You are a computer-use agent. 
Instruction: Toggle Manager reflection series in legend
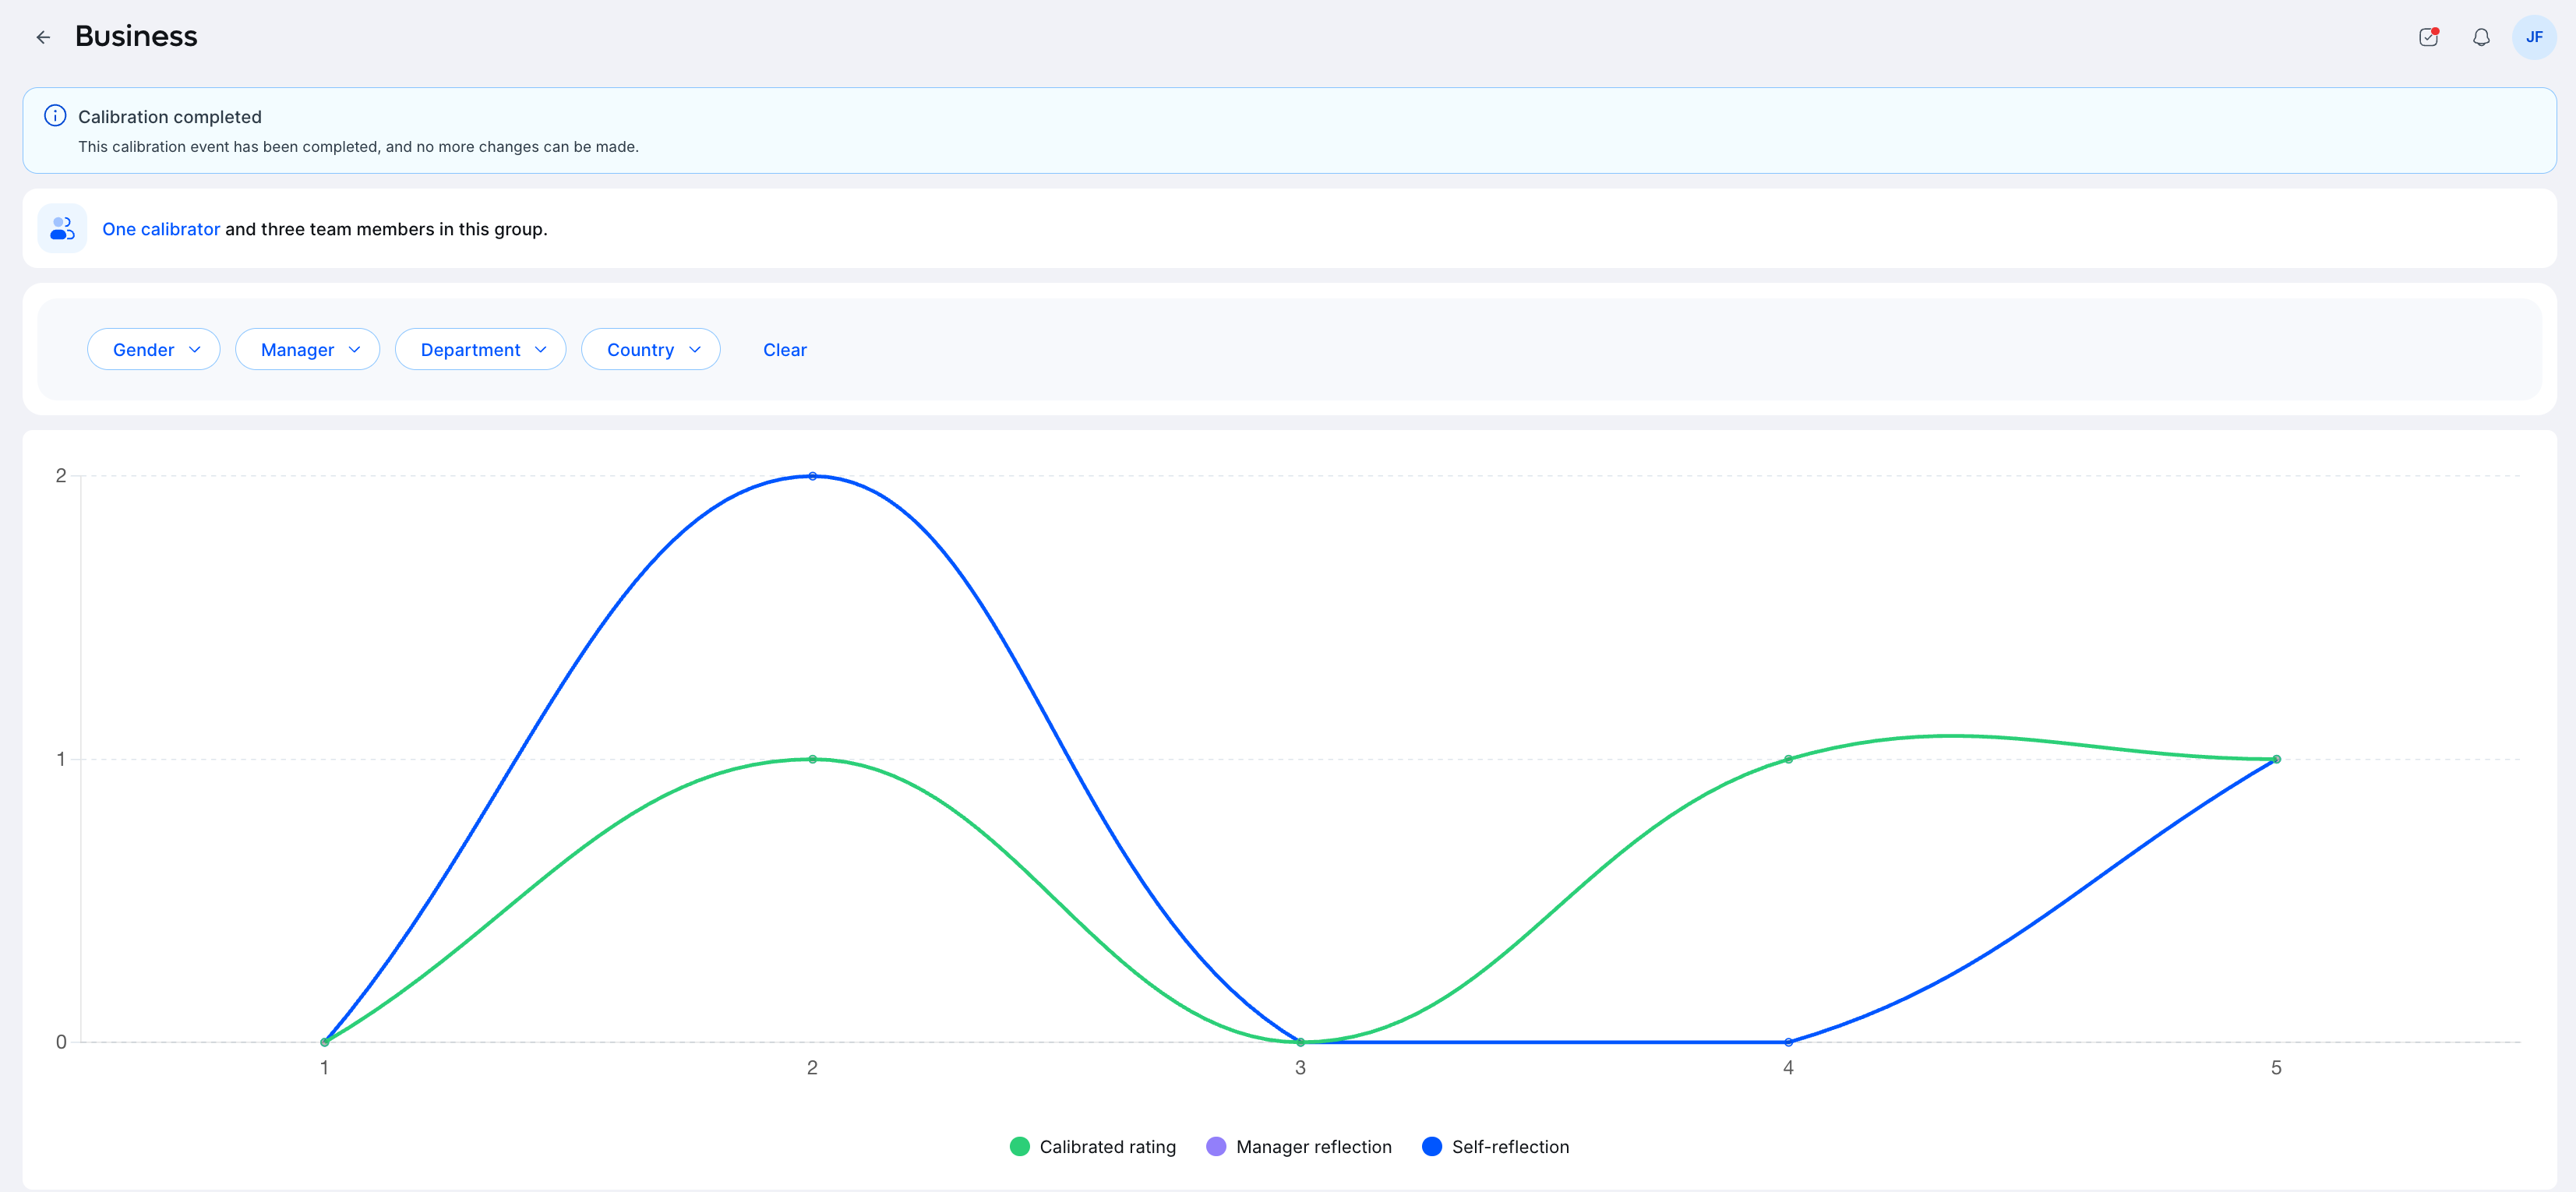(1299, 1146)
